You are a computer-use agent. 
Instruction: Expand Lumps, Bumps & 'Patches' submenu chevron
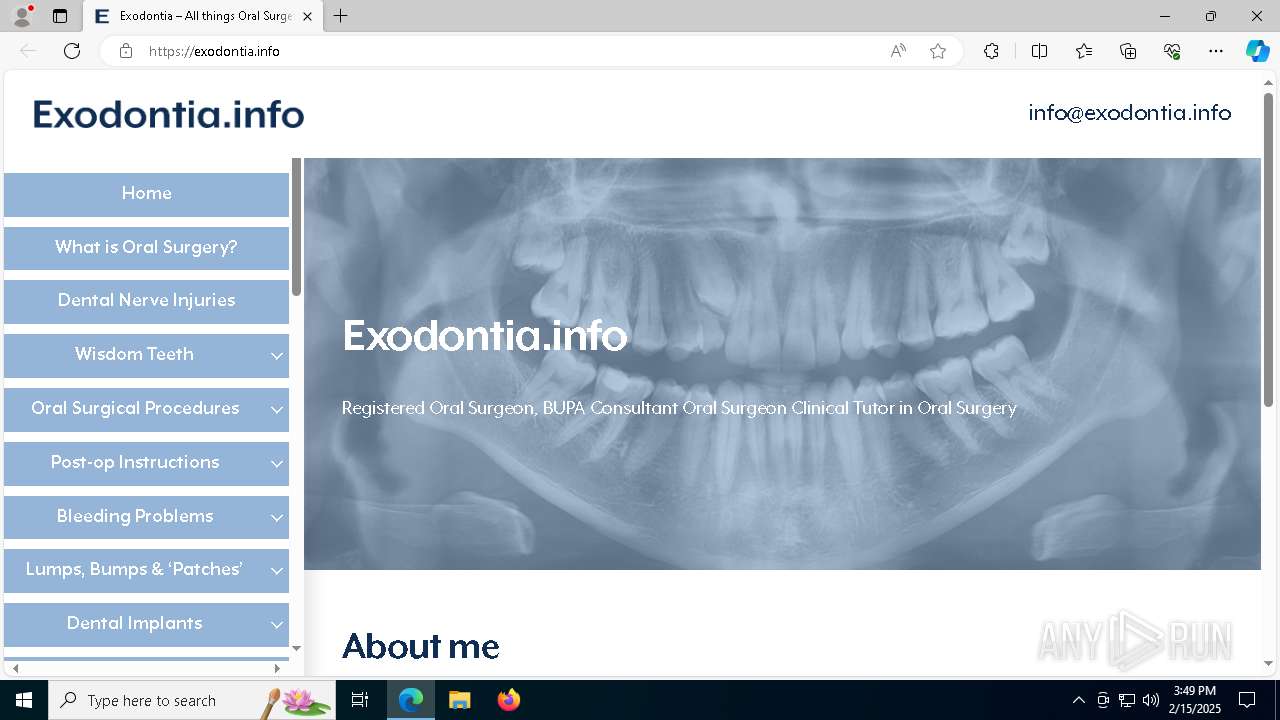click(276, 571)
